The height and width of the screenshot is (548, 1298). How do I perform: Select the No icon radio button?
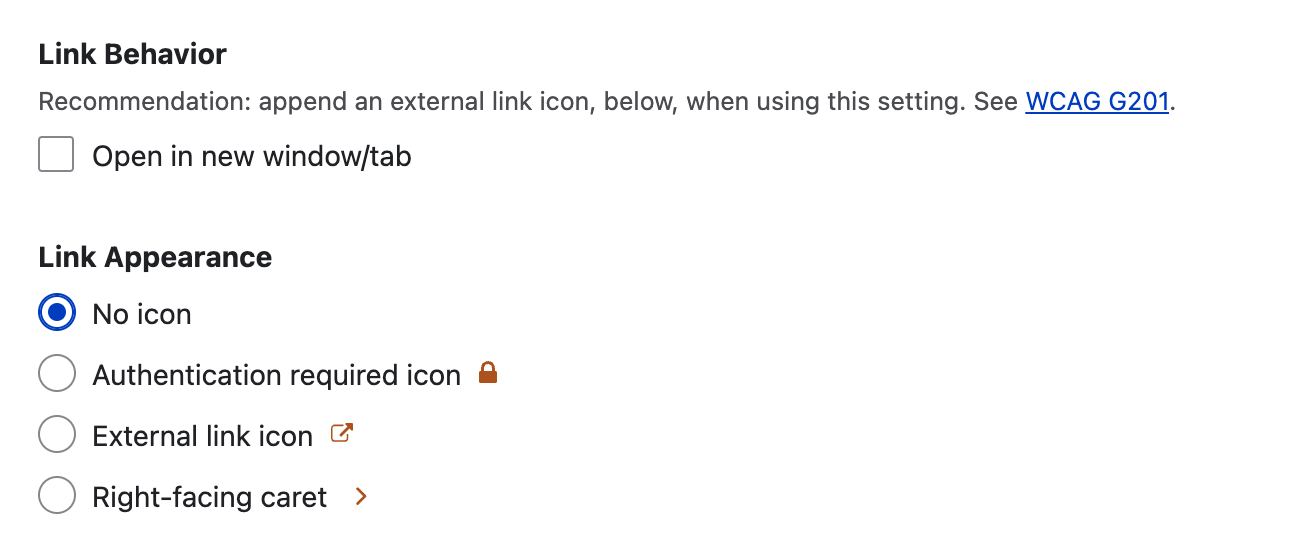pyautogui.click(x=57, y=313)
